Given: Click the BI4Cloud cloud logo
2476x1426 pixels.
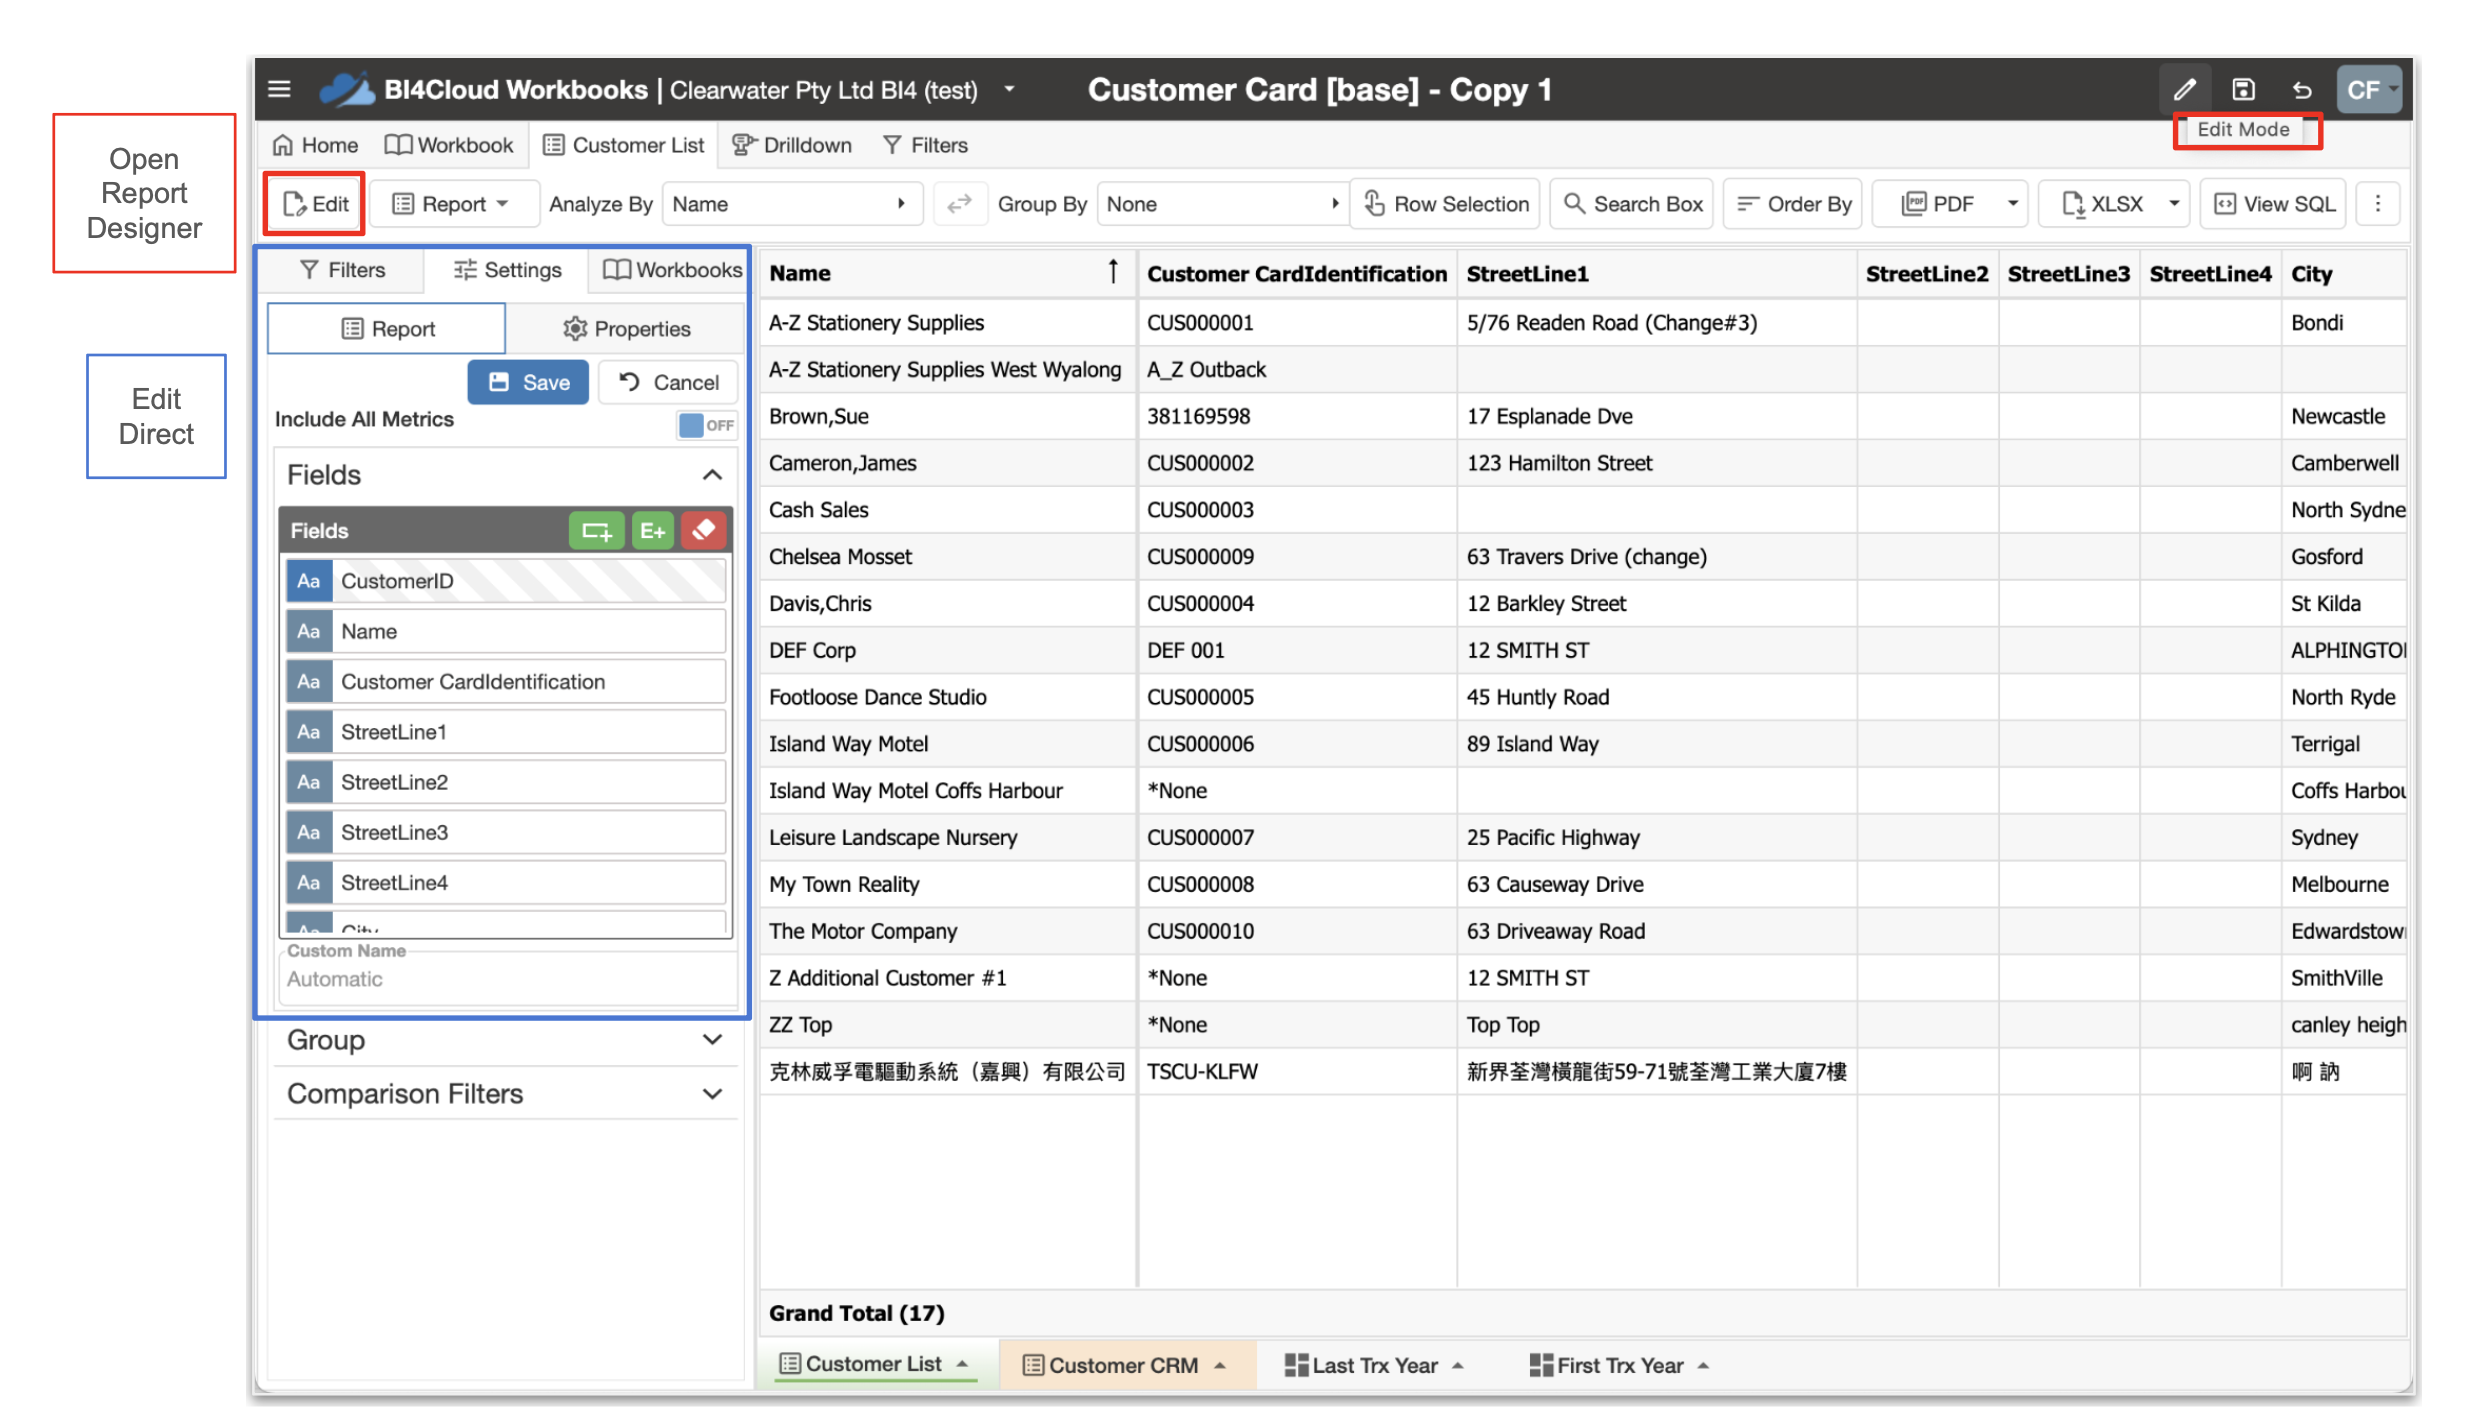Looking at the screenshot, I should tap(346, 89).
